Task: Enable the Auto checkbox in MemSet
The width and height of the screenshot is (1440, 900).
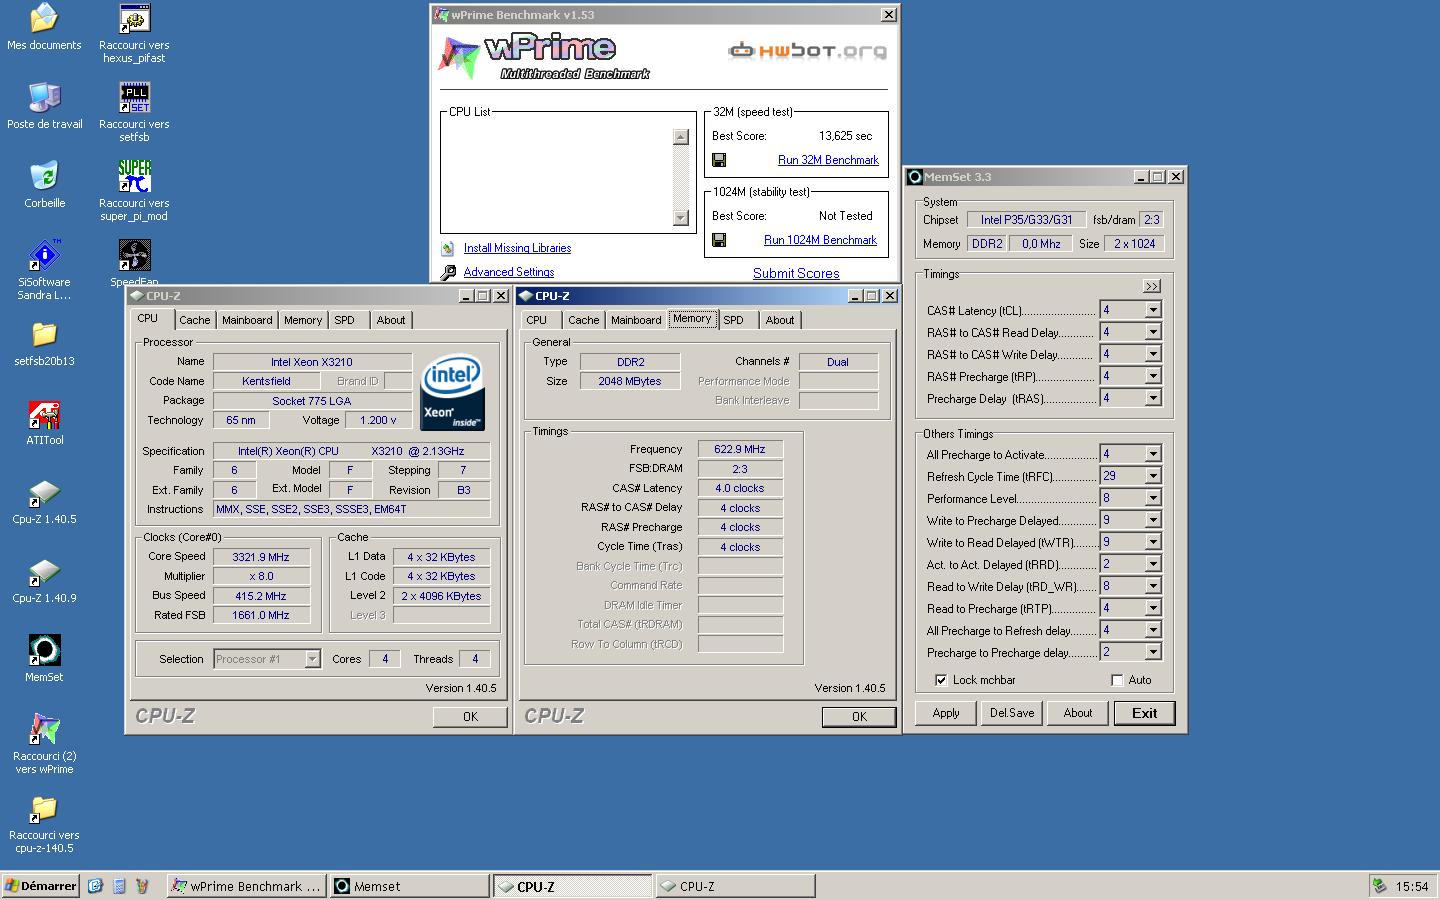Action: 1117,680
